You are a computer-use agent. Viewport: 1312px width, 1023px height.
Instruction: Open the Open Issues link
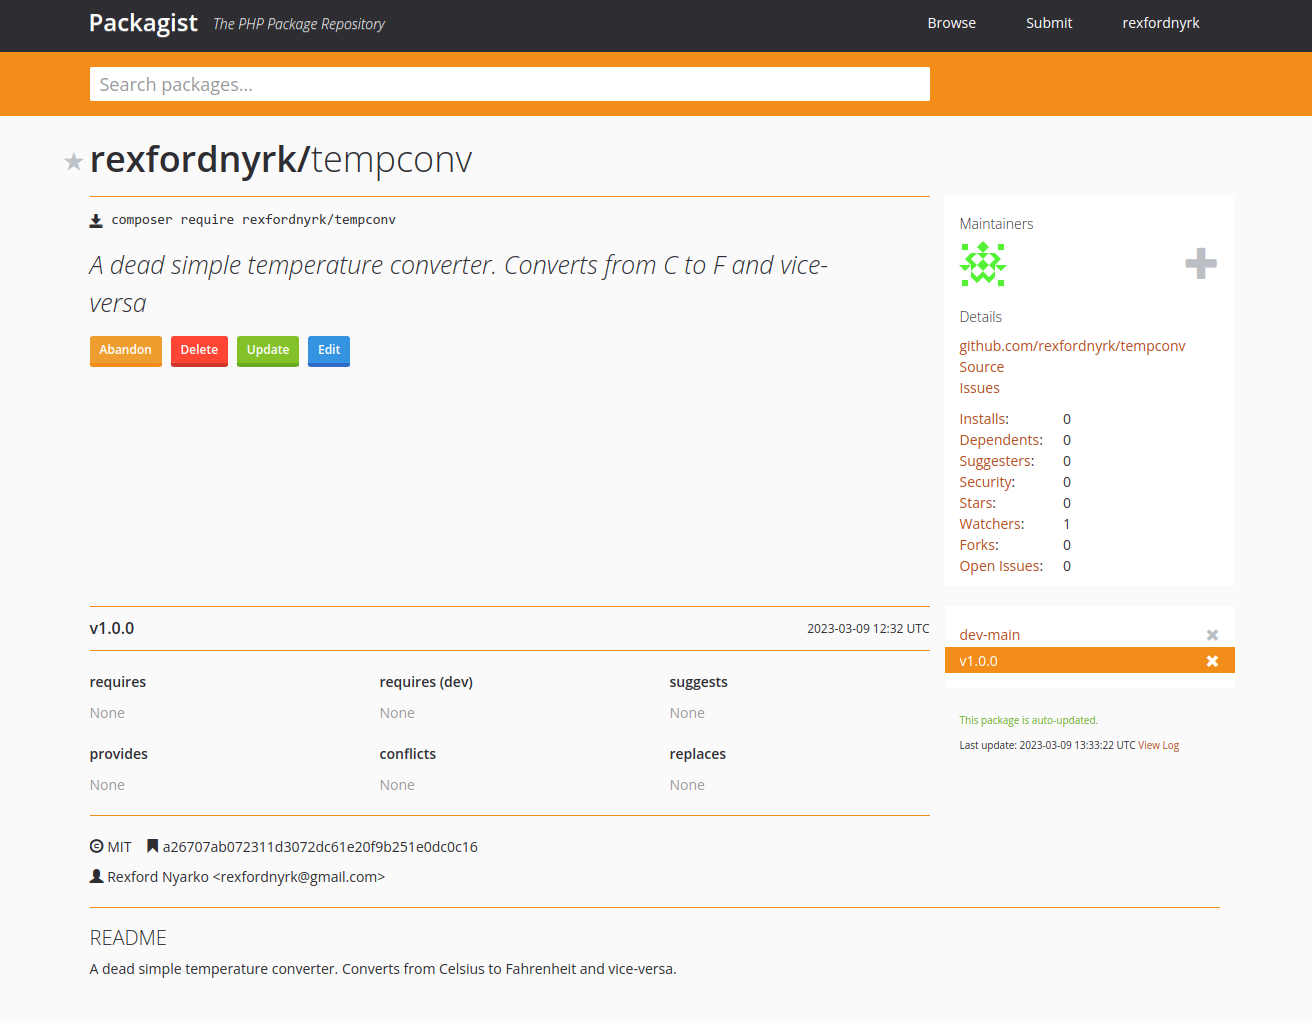point(1001,566)
